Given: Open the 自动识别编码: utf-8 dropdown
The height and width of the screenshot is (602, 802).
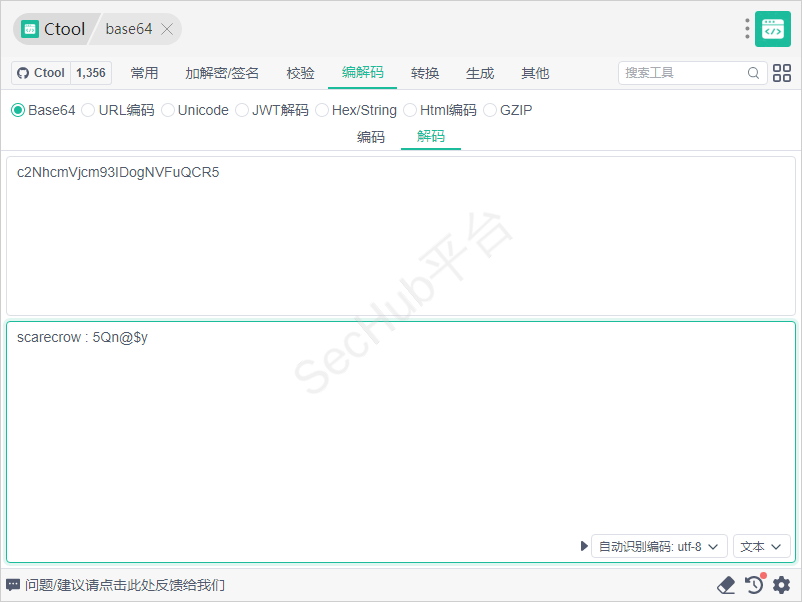Looking at the screenshot, I should 659,547.
